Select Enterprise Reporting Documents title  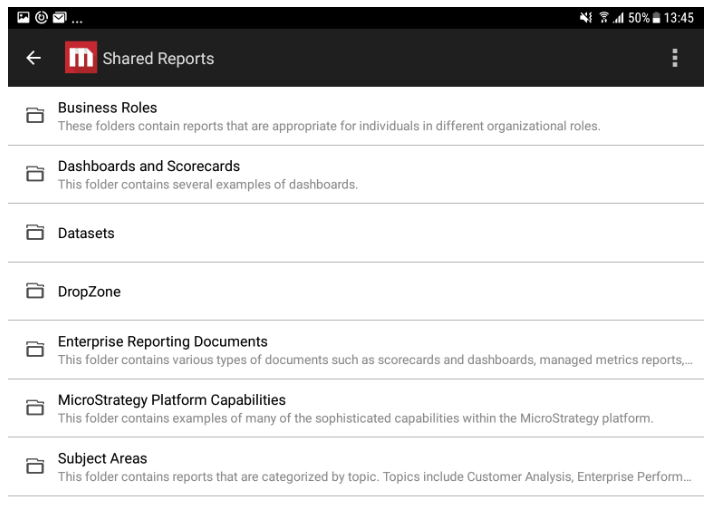pyautogui.click(x=163, y=341)
